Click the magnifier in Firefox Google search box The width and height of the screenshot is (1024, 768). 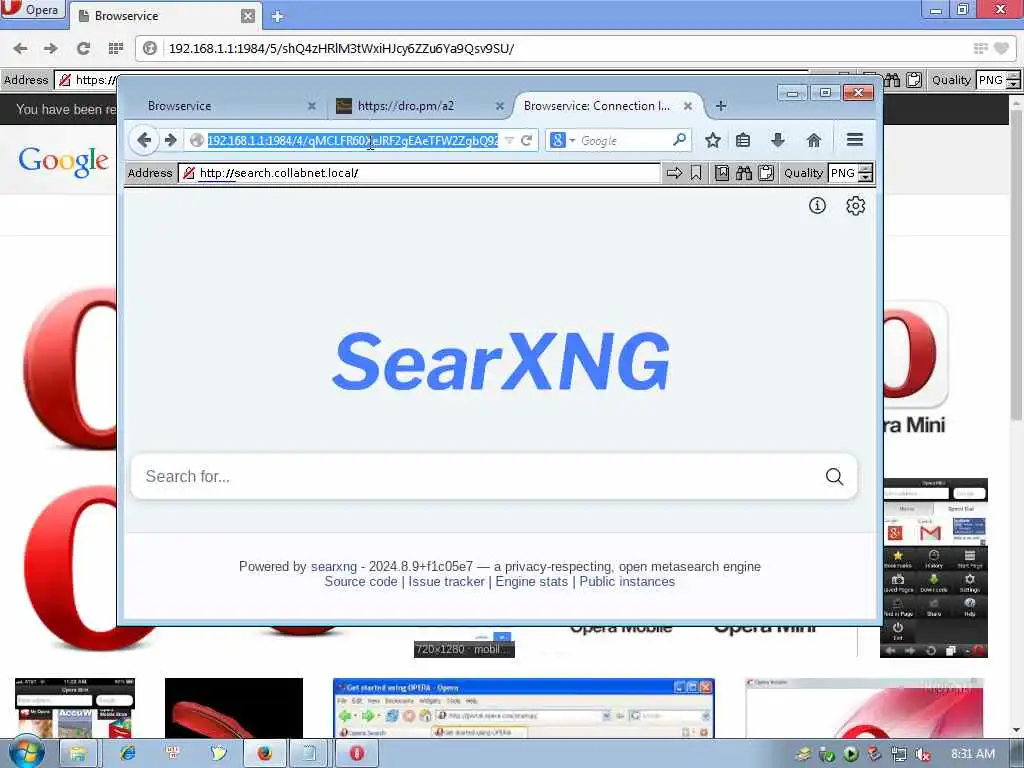pyautogui.click(x=679, y=140)
